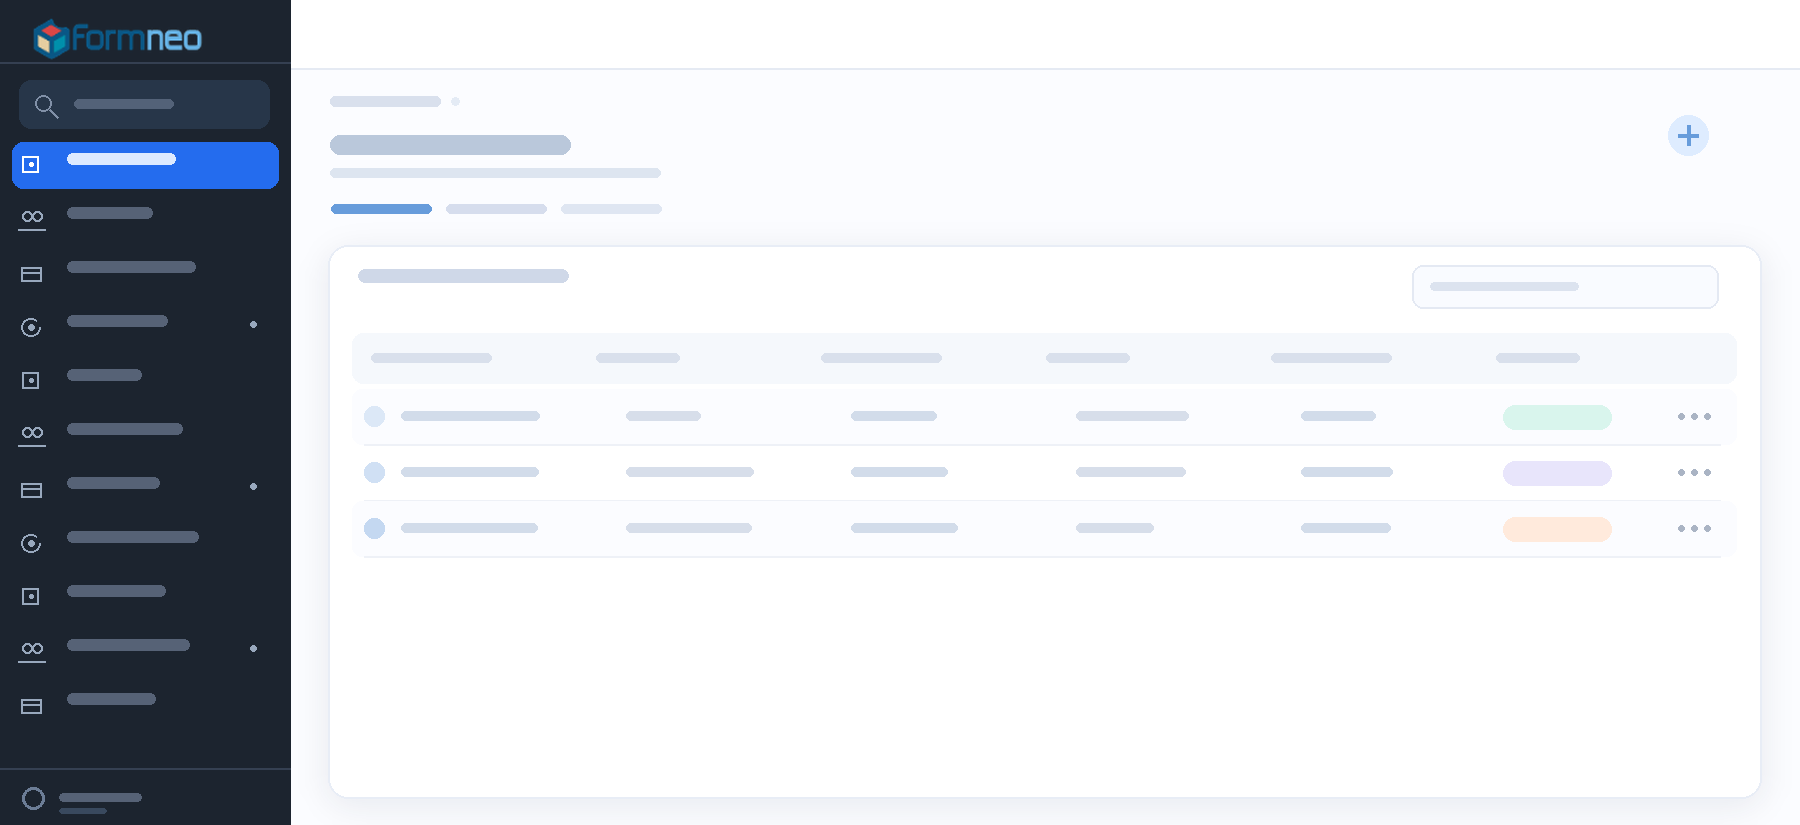
Task: Select the round avatar in first table row
Action: 374,416
